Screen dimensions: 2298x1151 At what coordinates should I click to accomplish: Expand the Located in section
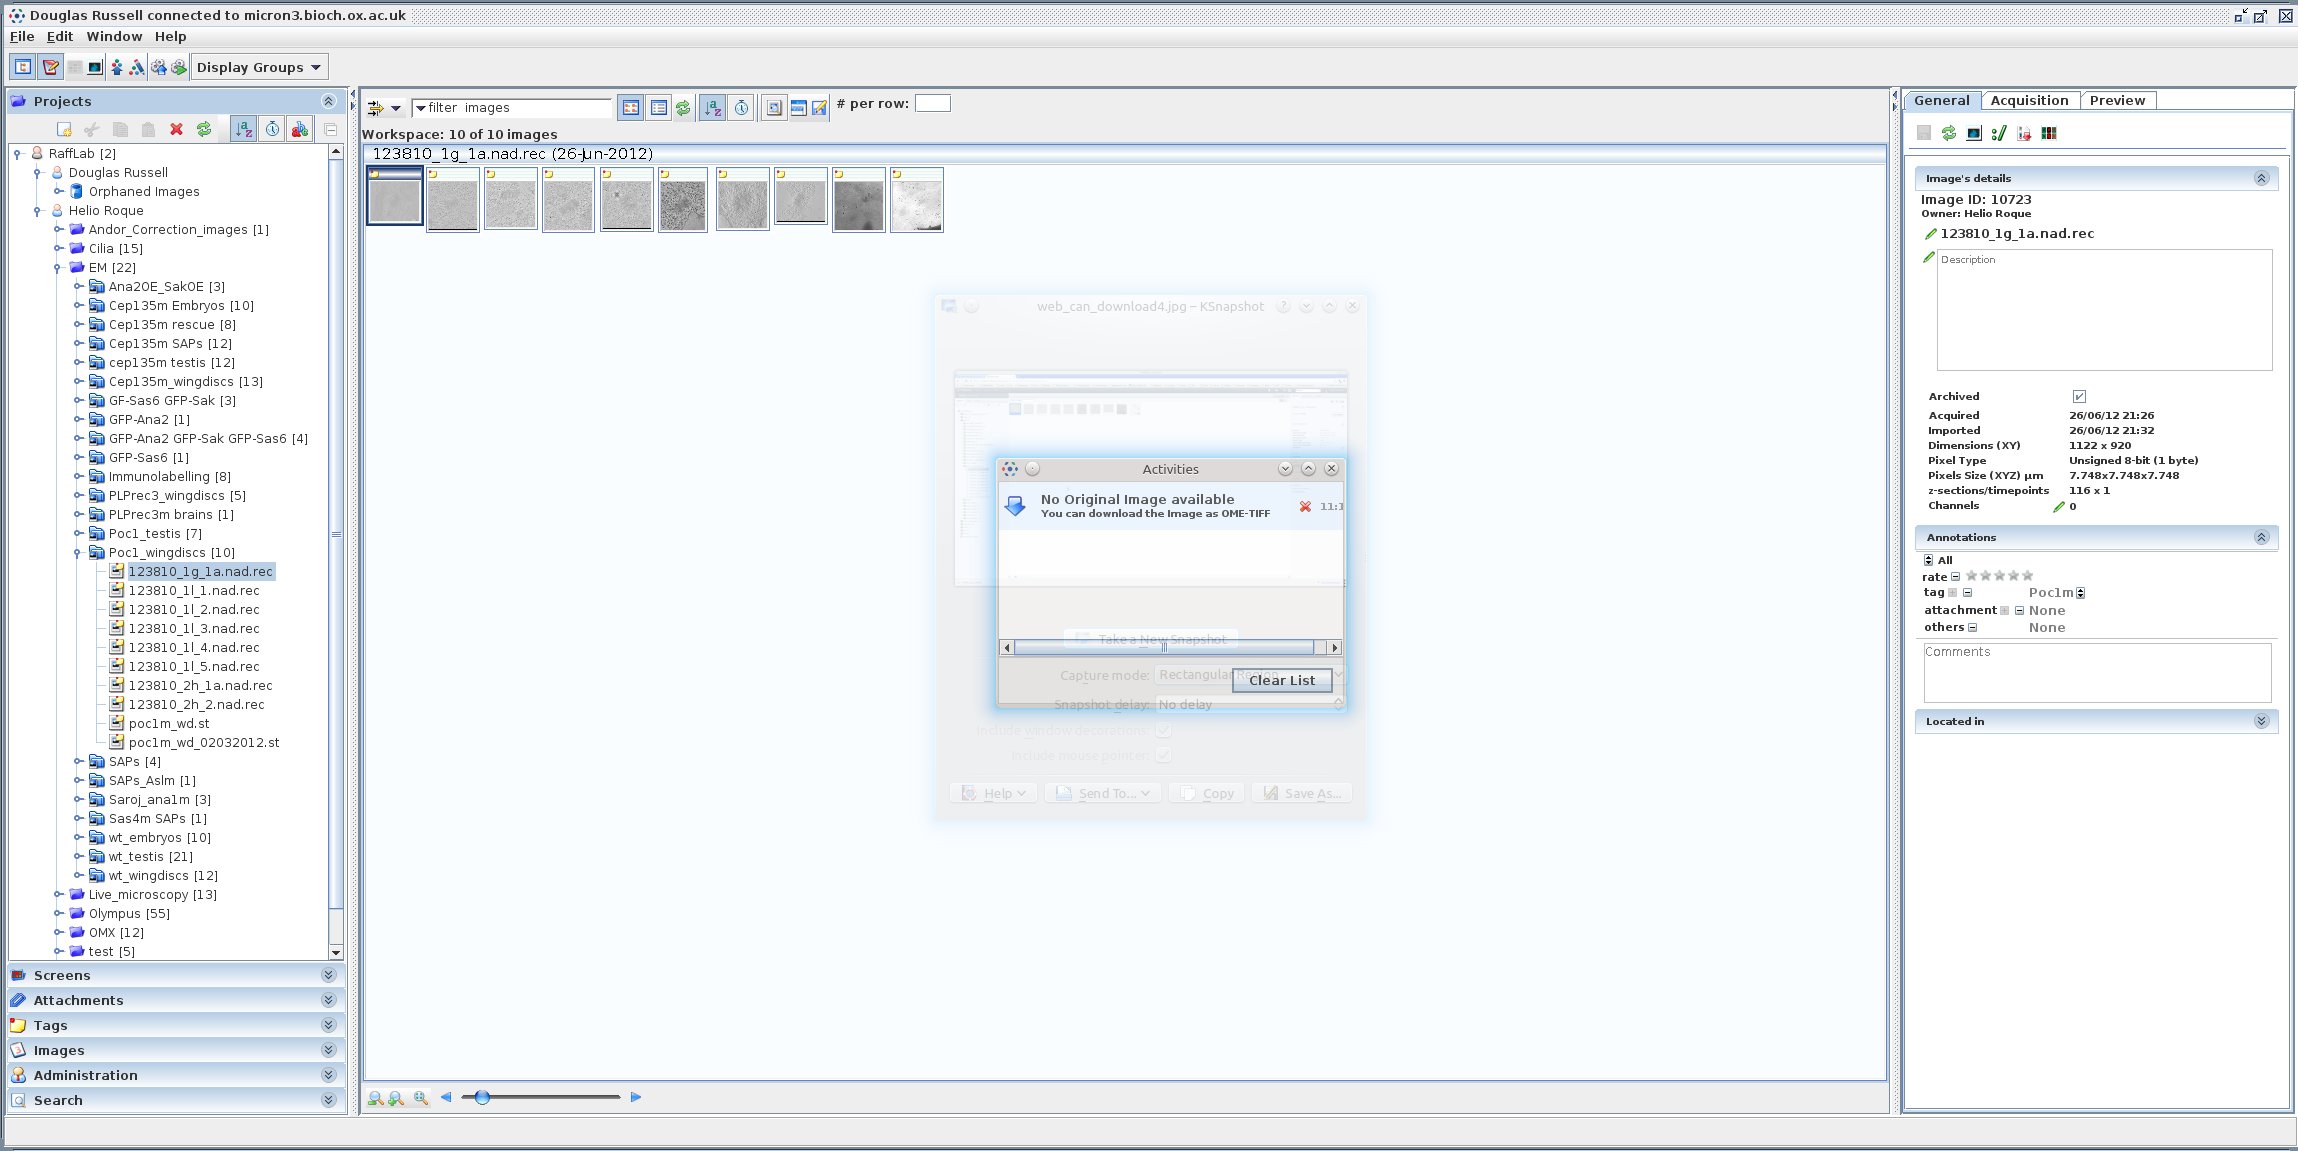click(x=2261, y=721)
